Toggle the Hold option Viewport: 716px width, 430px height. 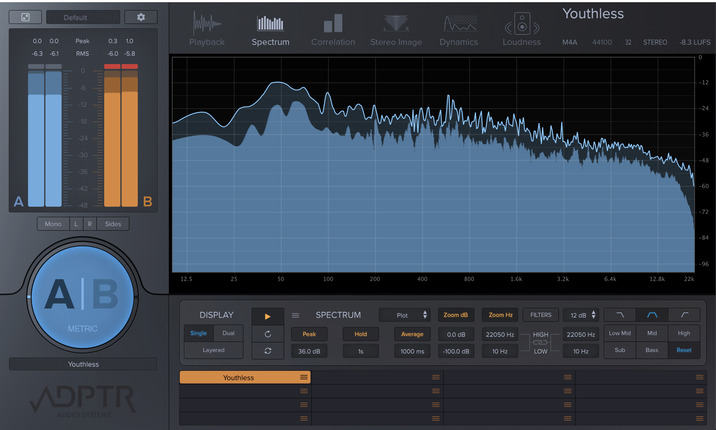click(x=360, y=334)
